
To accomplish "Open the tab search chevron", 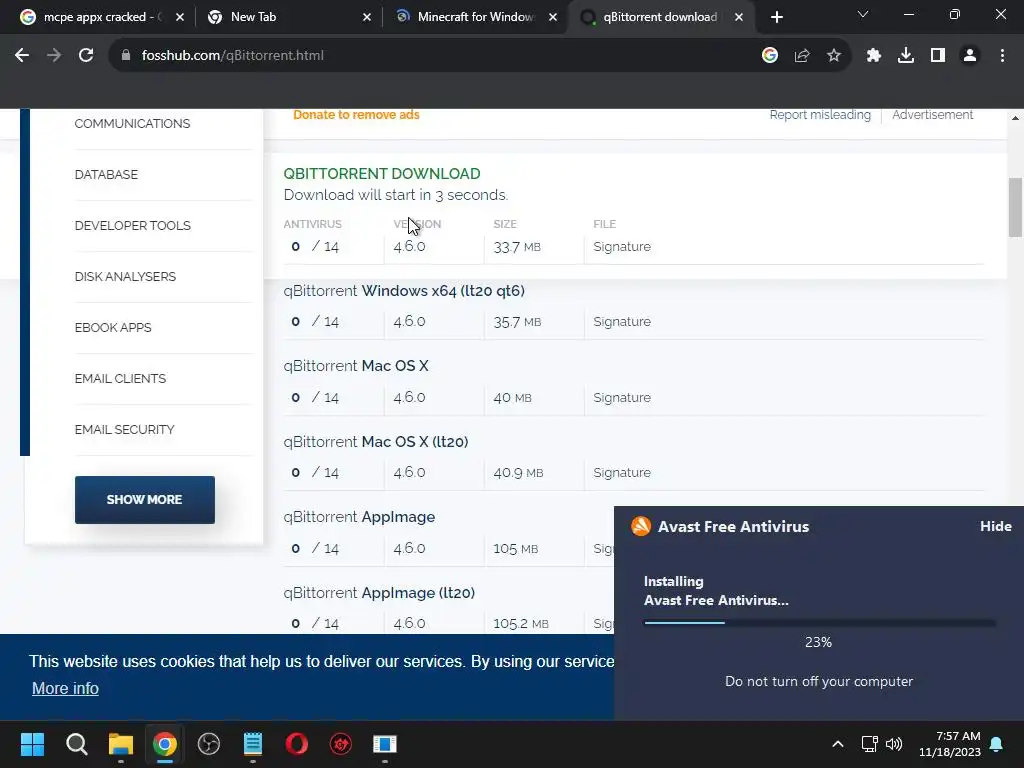I will tap(863, 14).
